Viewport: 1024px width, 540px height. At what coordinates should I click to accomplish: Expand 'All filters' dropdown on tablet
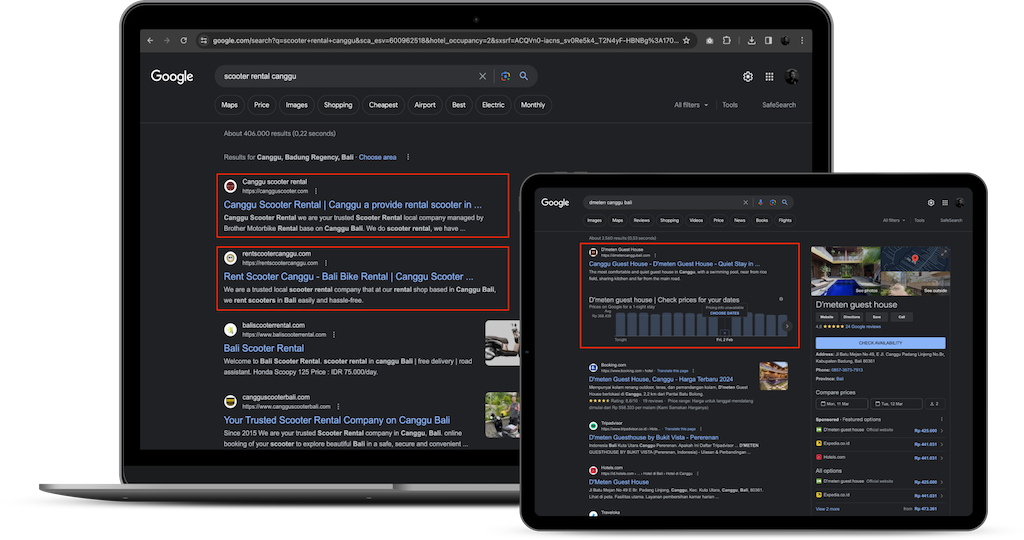tap(894, 221)
